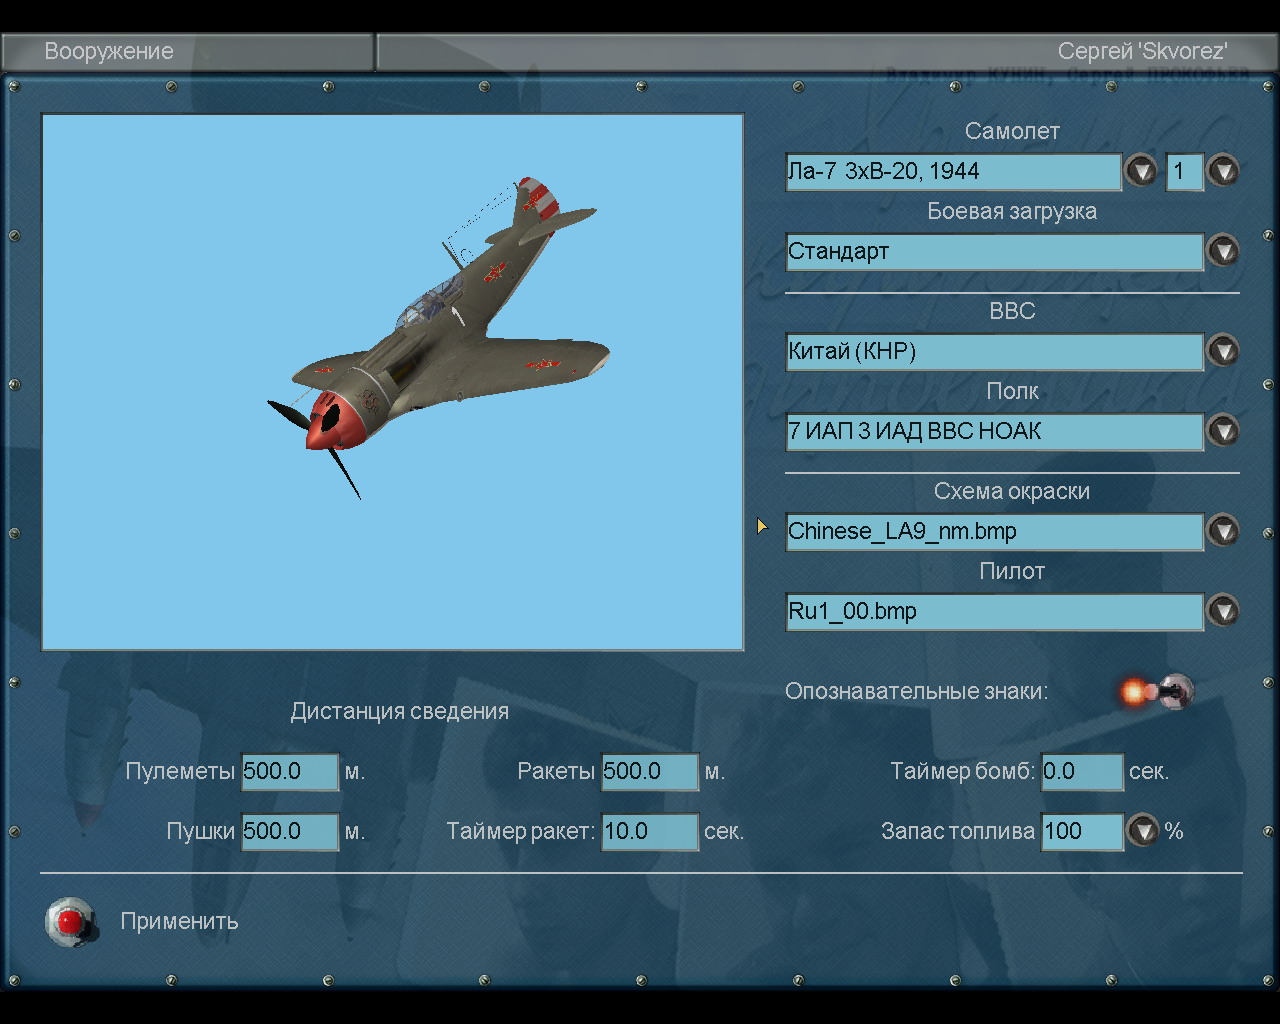
Task: Open the Полк regiment dropdown arrow
Action: [1222, 431]
